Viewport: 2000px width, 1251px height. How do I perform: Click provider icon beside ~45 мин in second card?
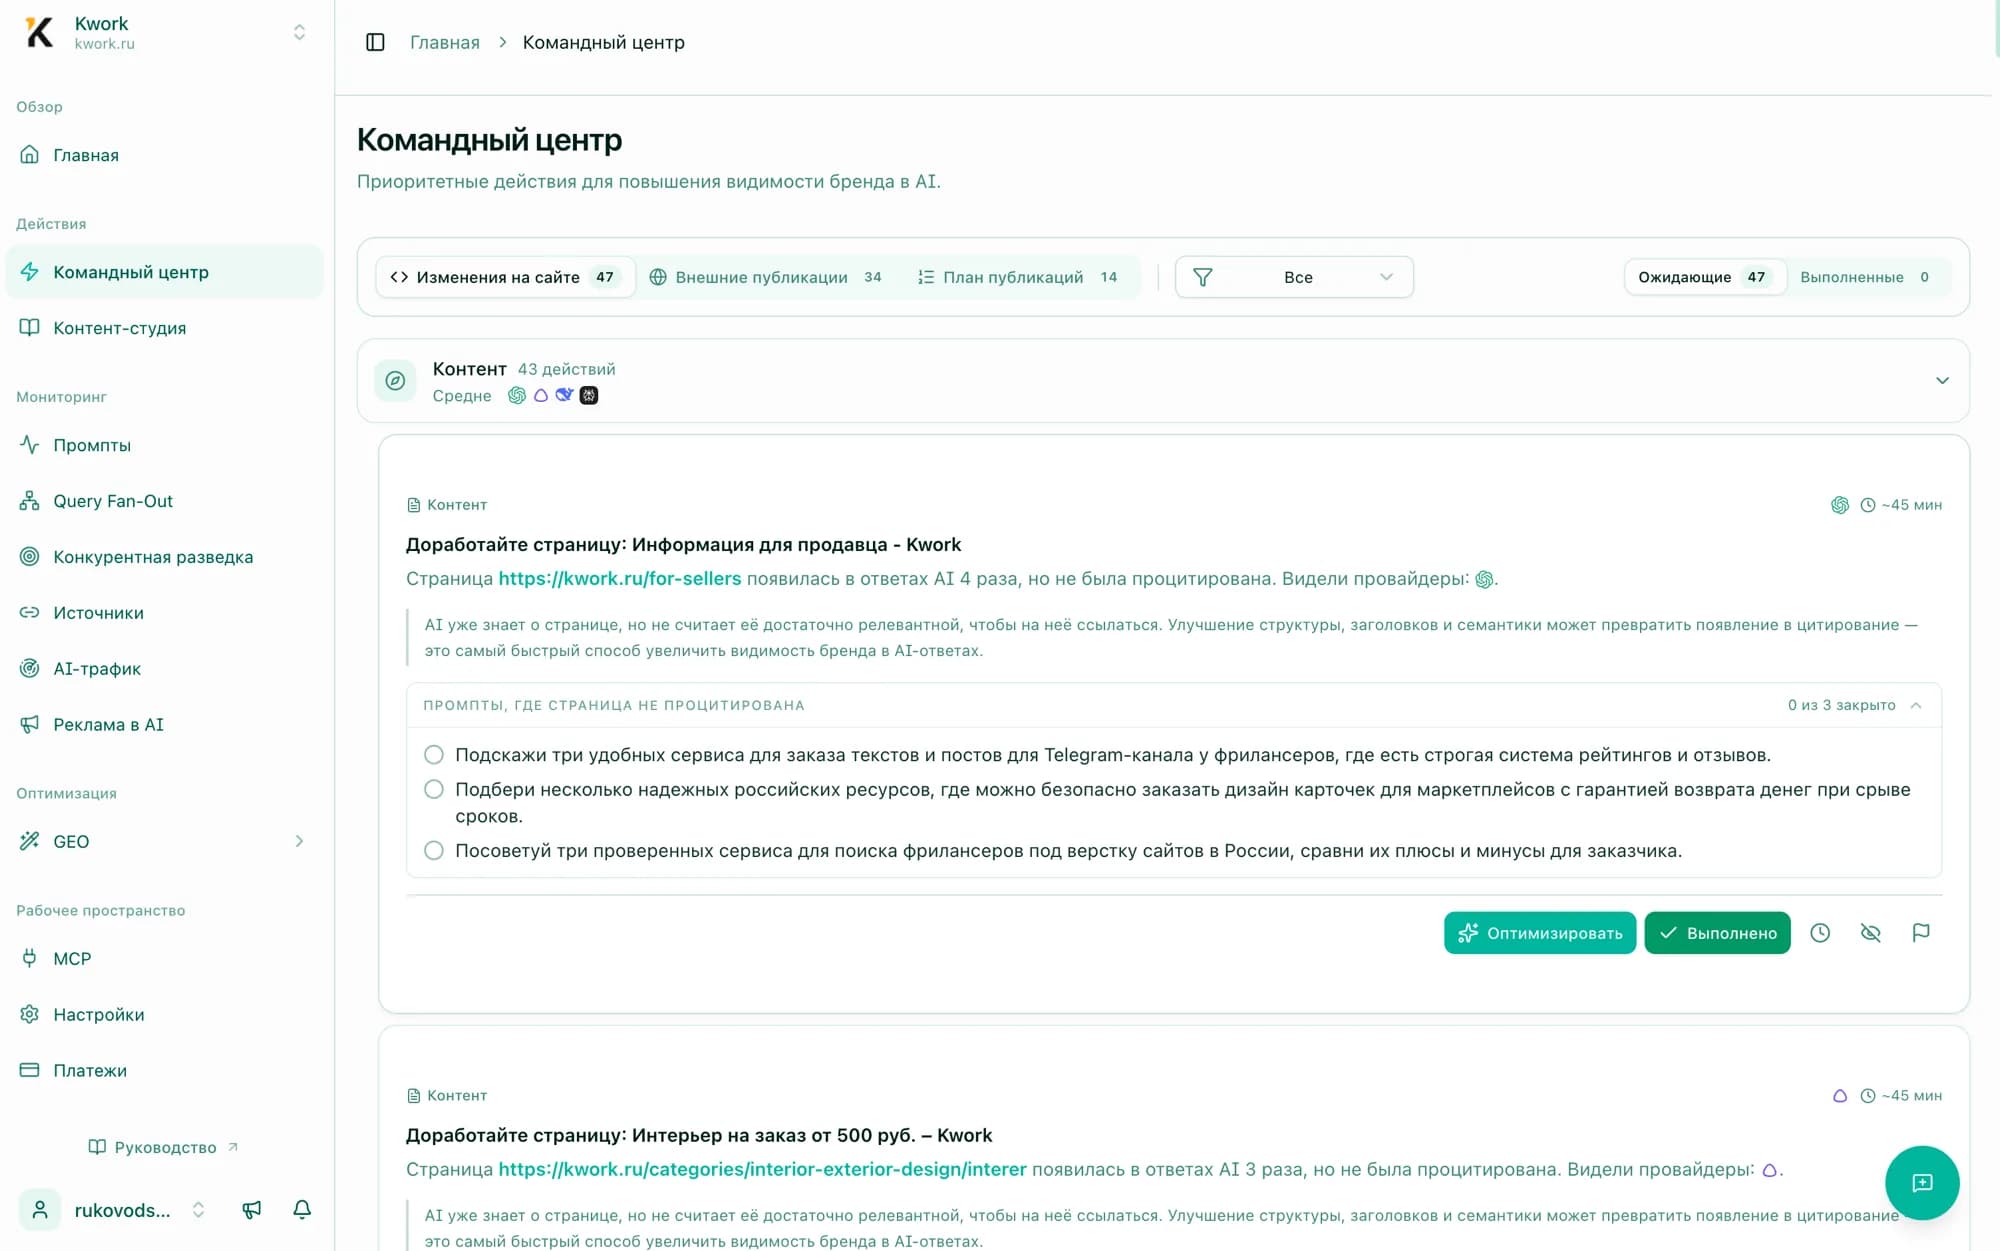1840,1096
